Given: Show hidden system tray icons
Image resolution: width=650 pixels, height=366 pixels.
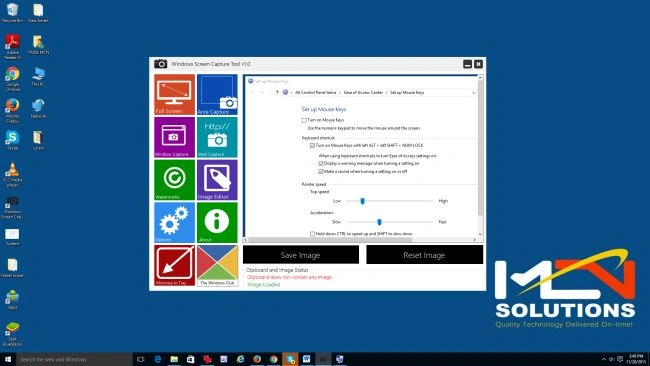Looking at the screenshot, I should click(x=604, y=359).
